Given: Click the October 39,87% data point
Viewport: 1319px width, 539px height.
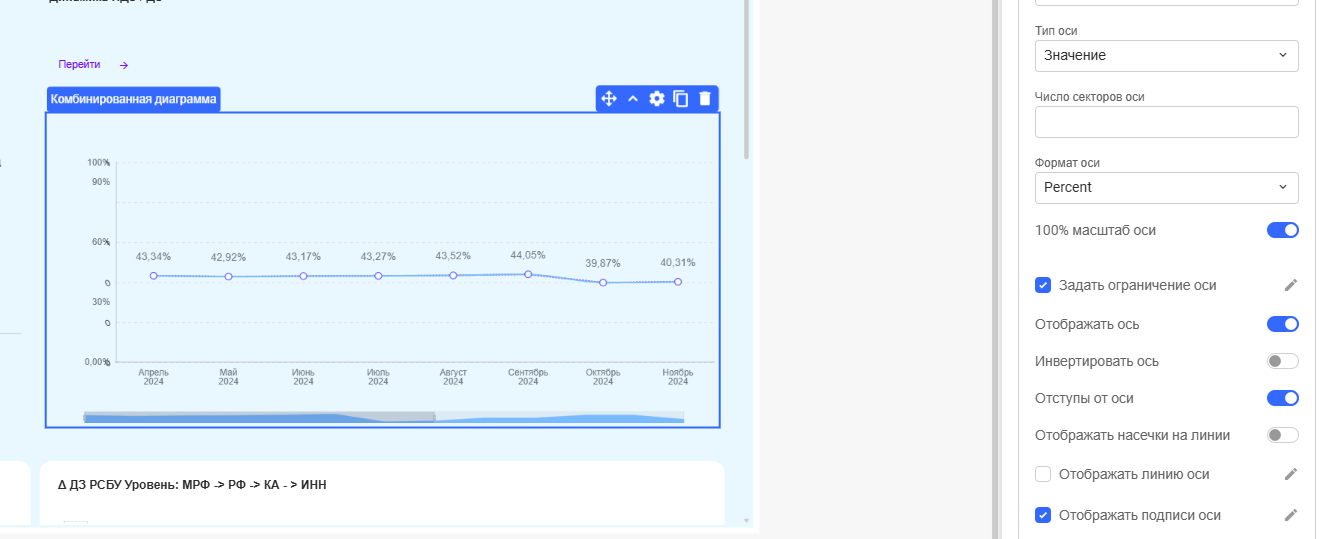Looking at the screenshot, I should 603,283.
